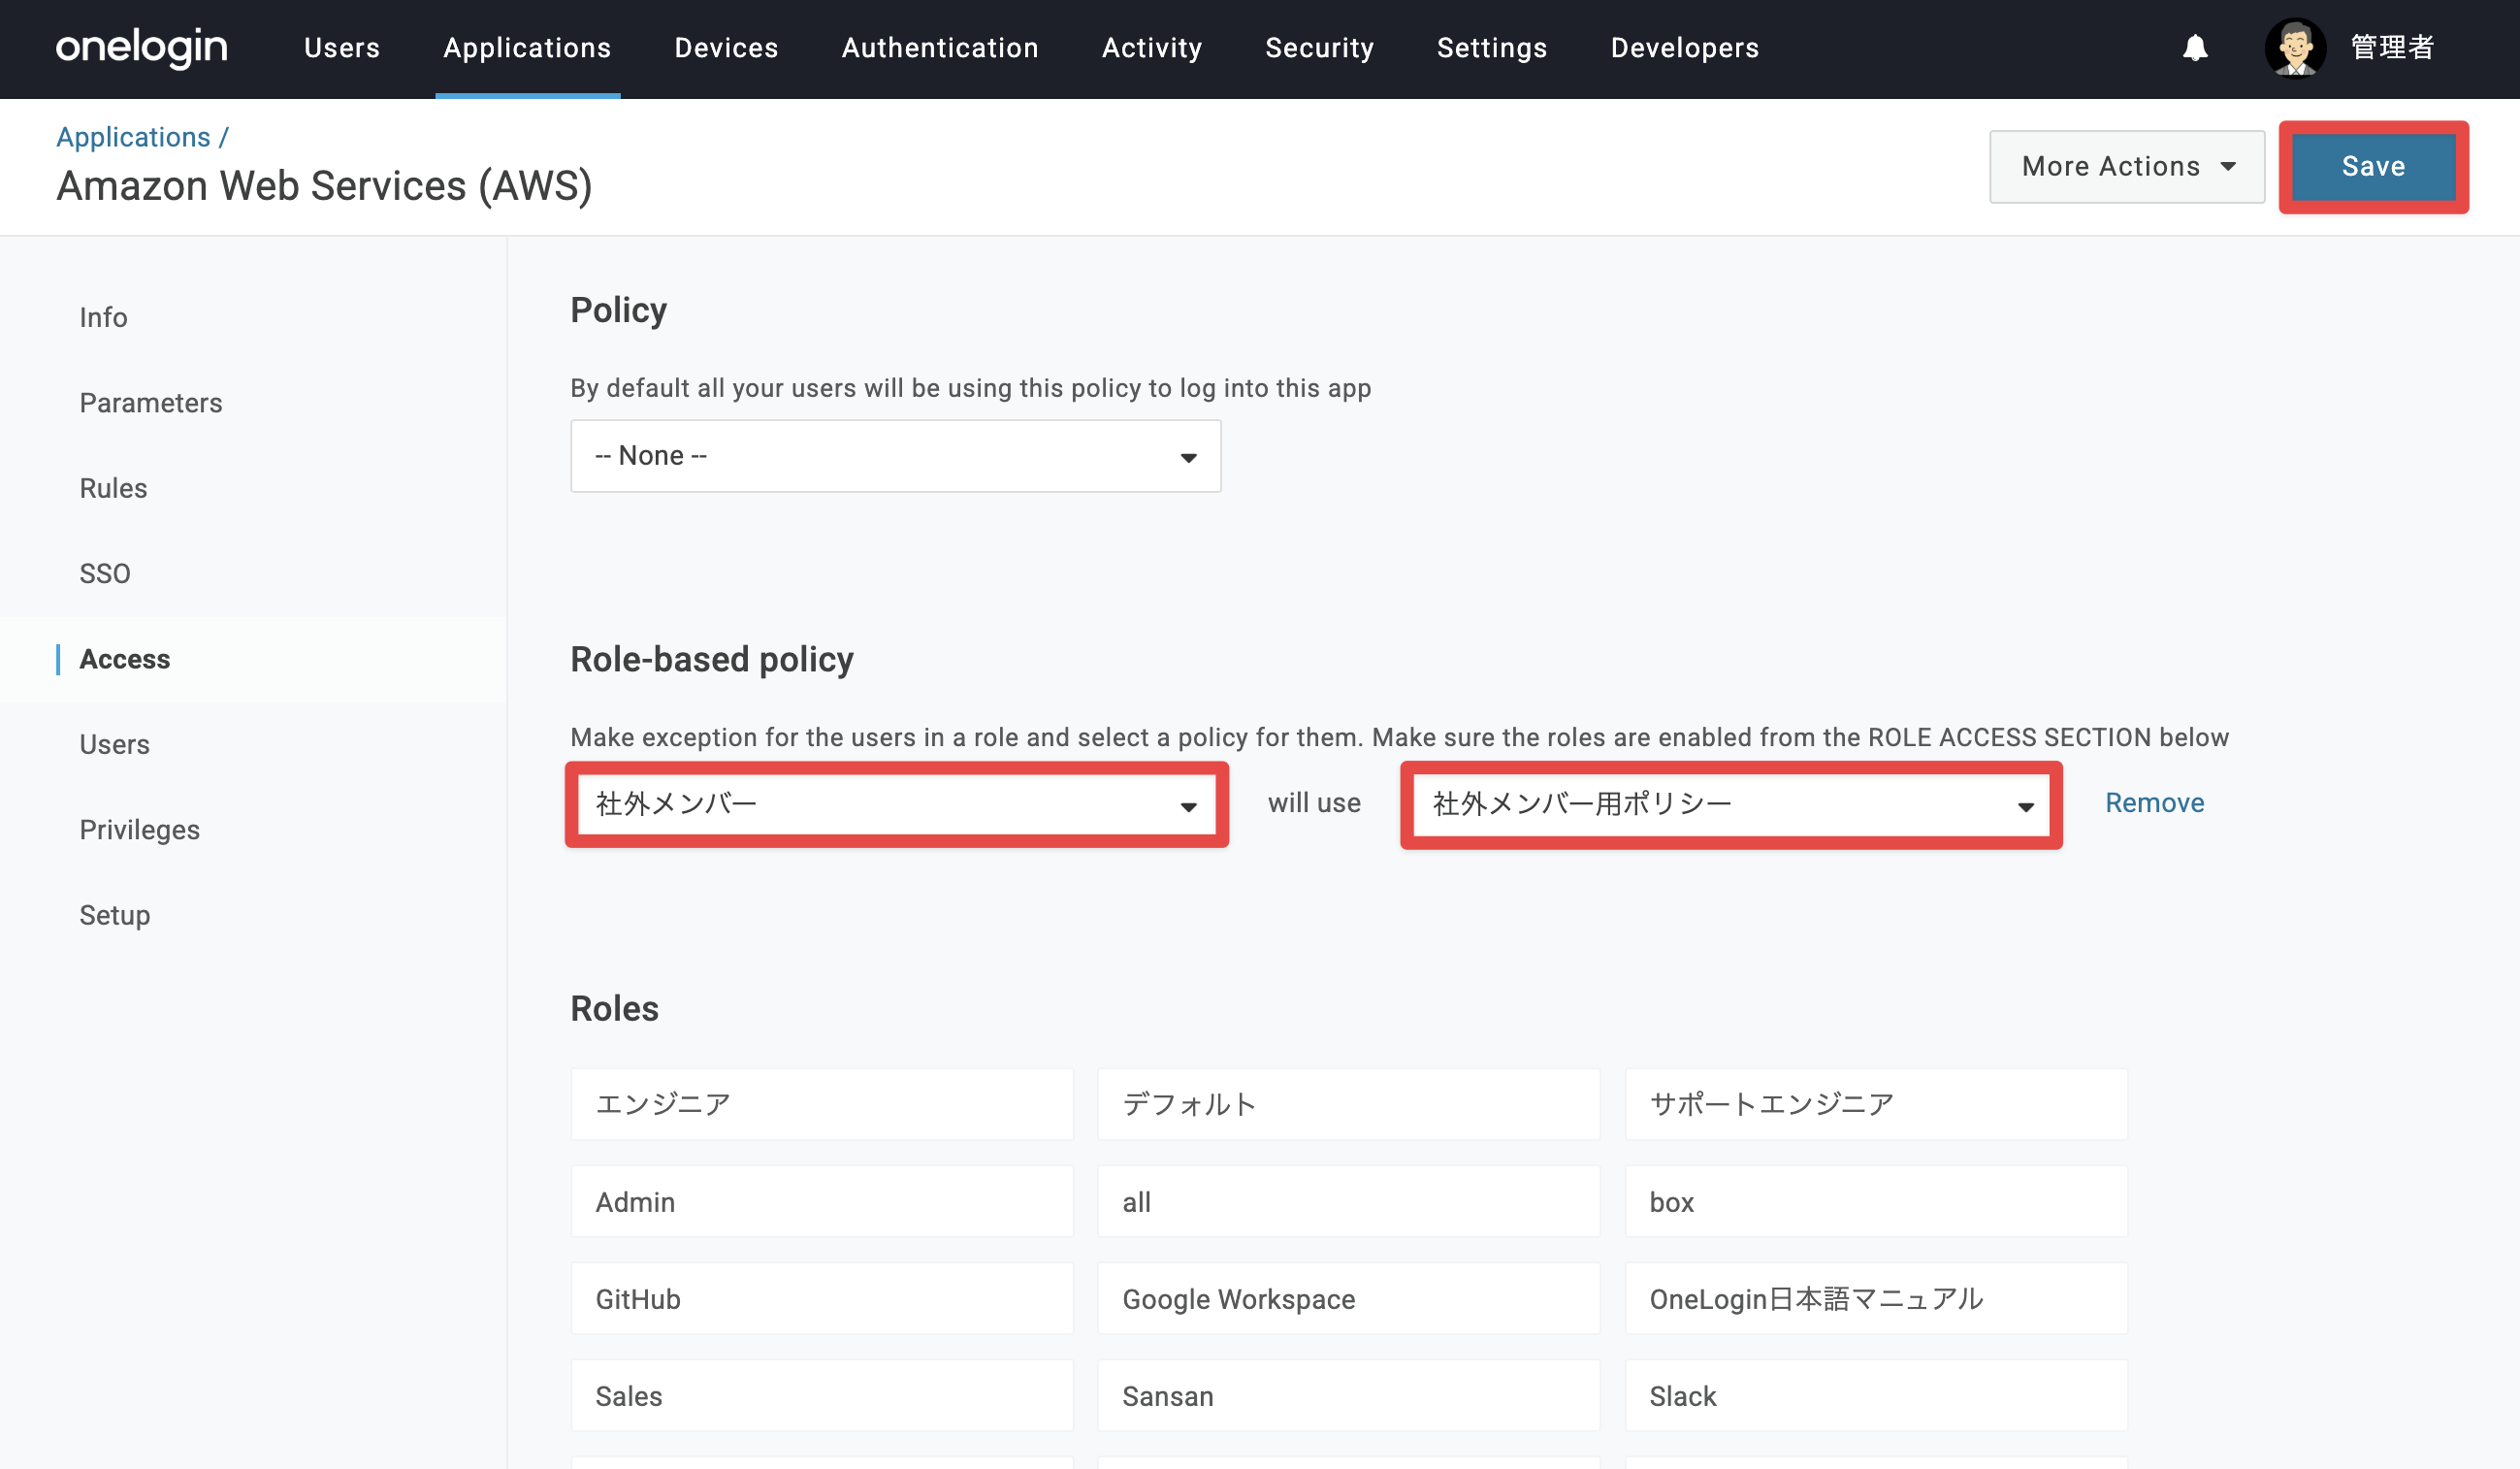The height and width of the screenshot is (1469, 2520).
Task: Click the Amazon Web Services (AWS) title
Action: click(324, 186)
